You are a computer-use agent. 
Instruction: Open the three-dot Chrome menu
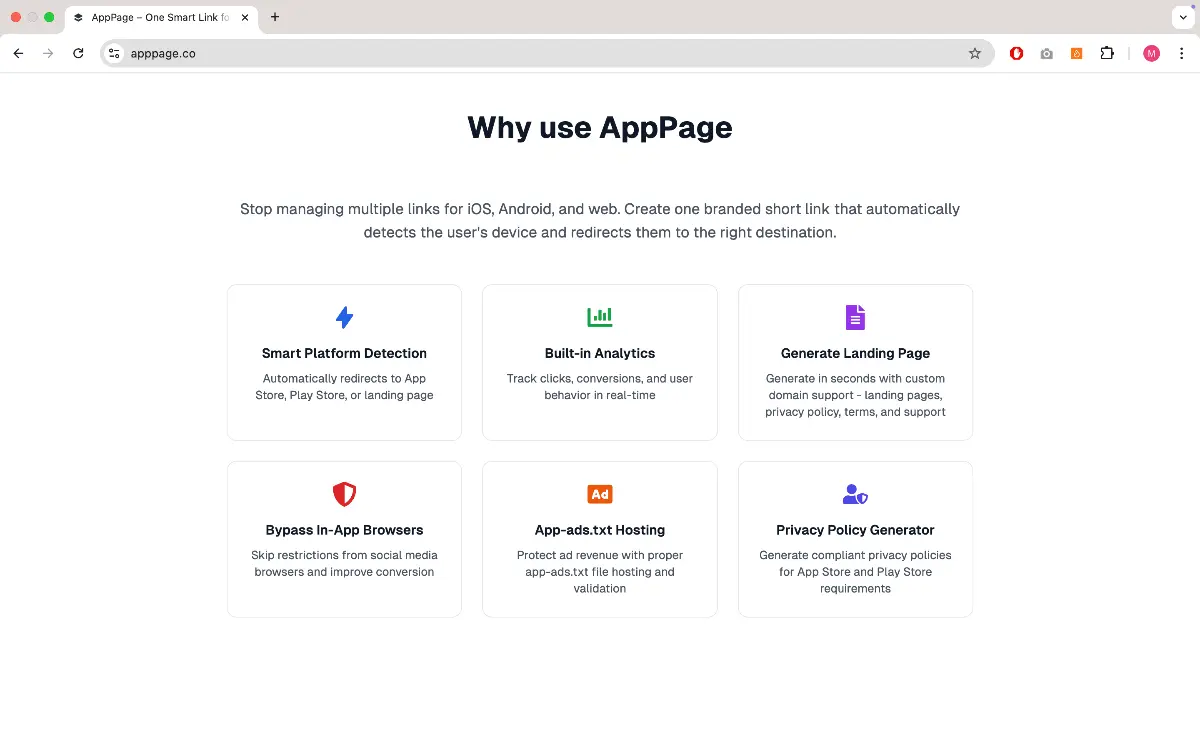[x=1182, y=53]
